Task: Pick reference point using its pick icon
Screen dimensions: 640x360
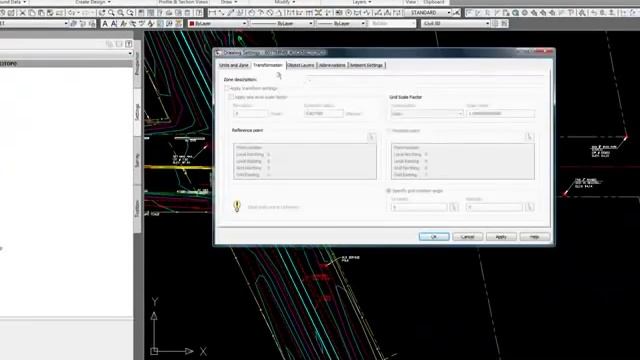Action: pos(371,137)
